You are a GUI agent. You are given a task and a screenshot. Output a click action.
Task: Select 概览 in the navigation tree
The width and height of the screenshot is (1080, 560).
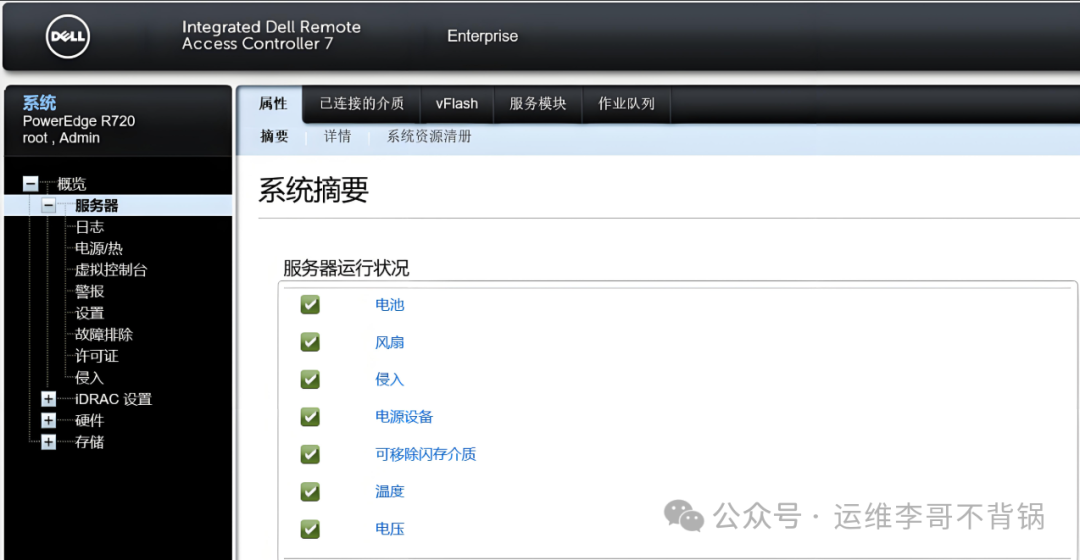click(72, 184)
